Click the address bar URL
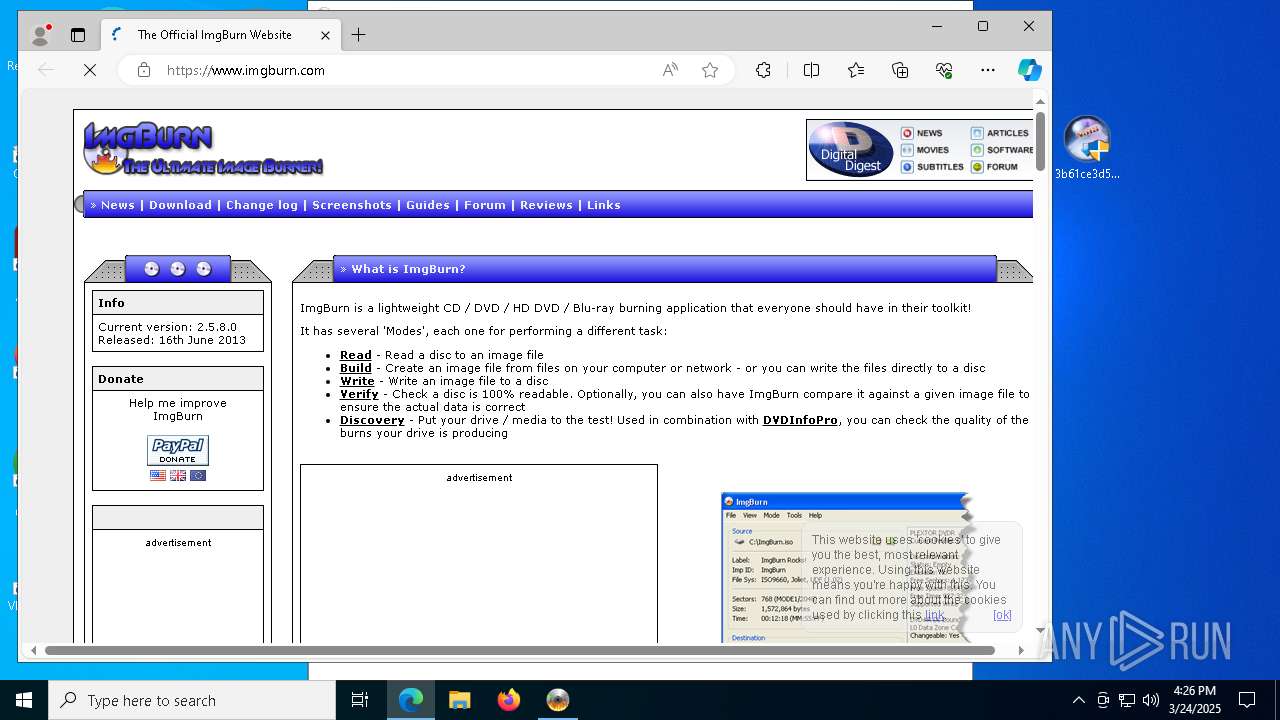Image resolution: width=1280 pixels, height=720 pixels. [246, 70]
